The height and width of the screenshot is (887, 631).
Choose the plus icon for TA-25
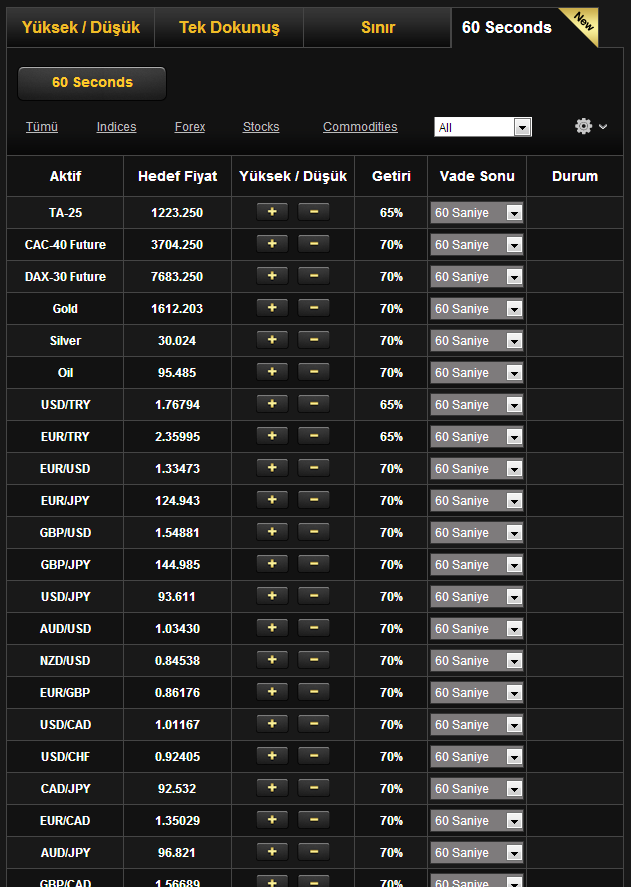click(x=271, y=212)
